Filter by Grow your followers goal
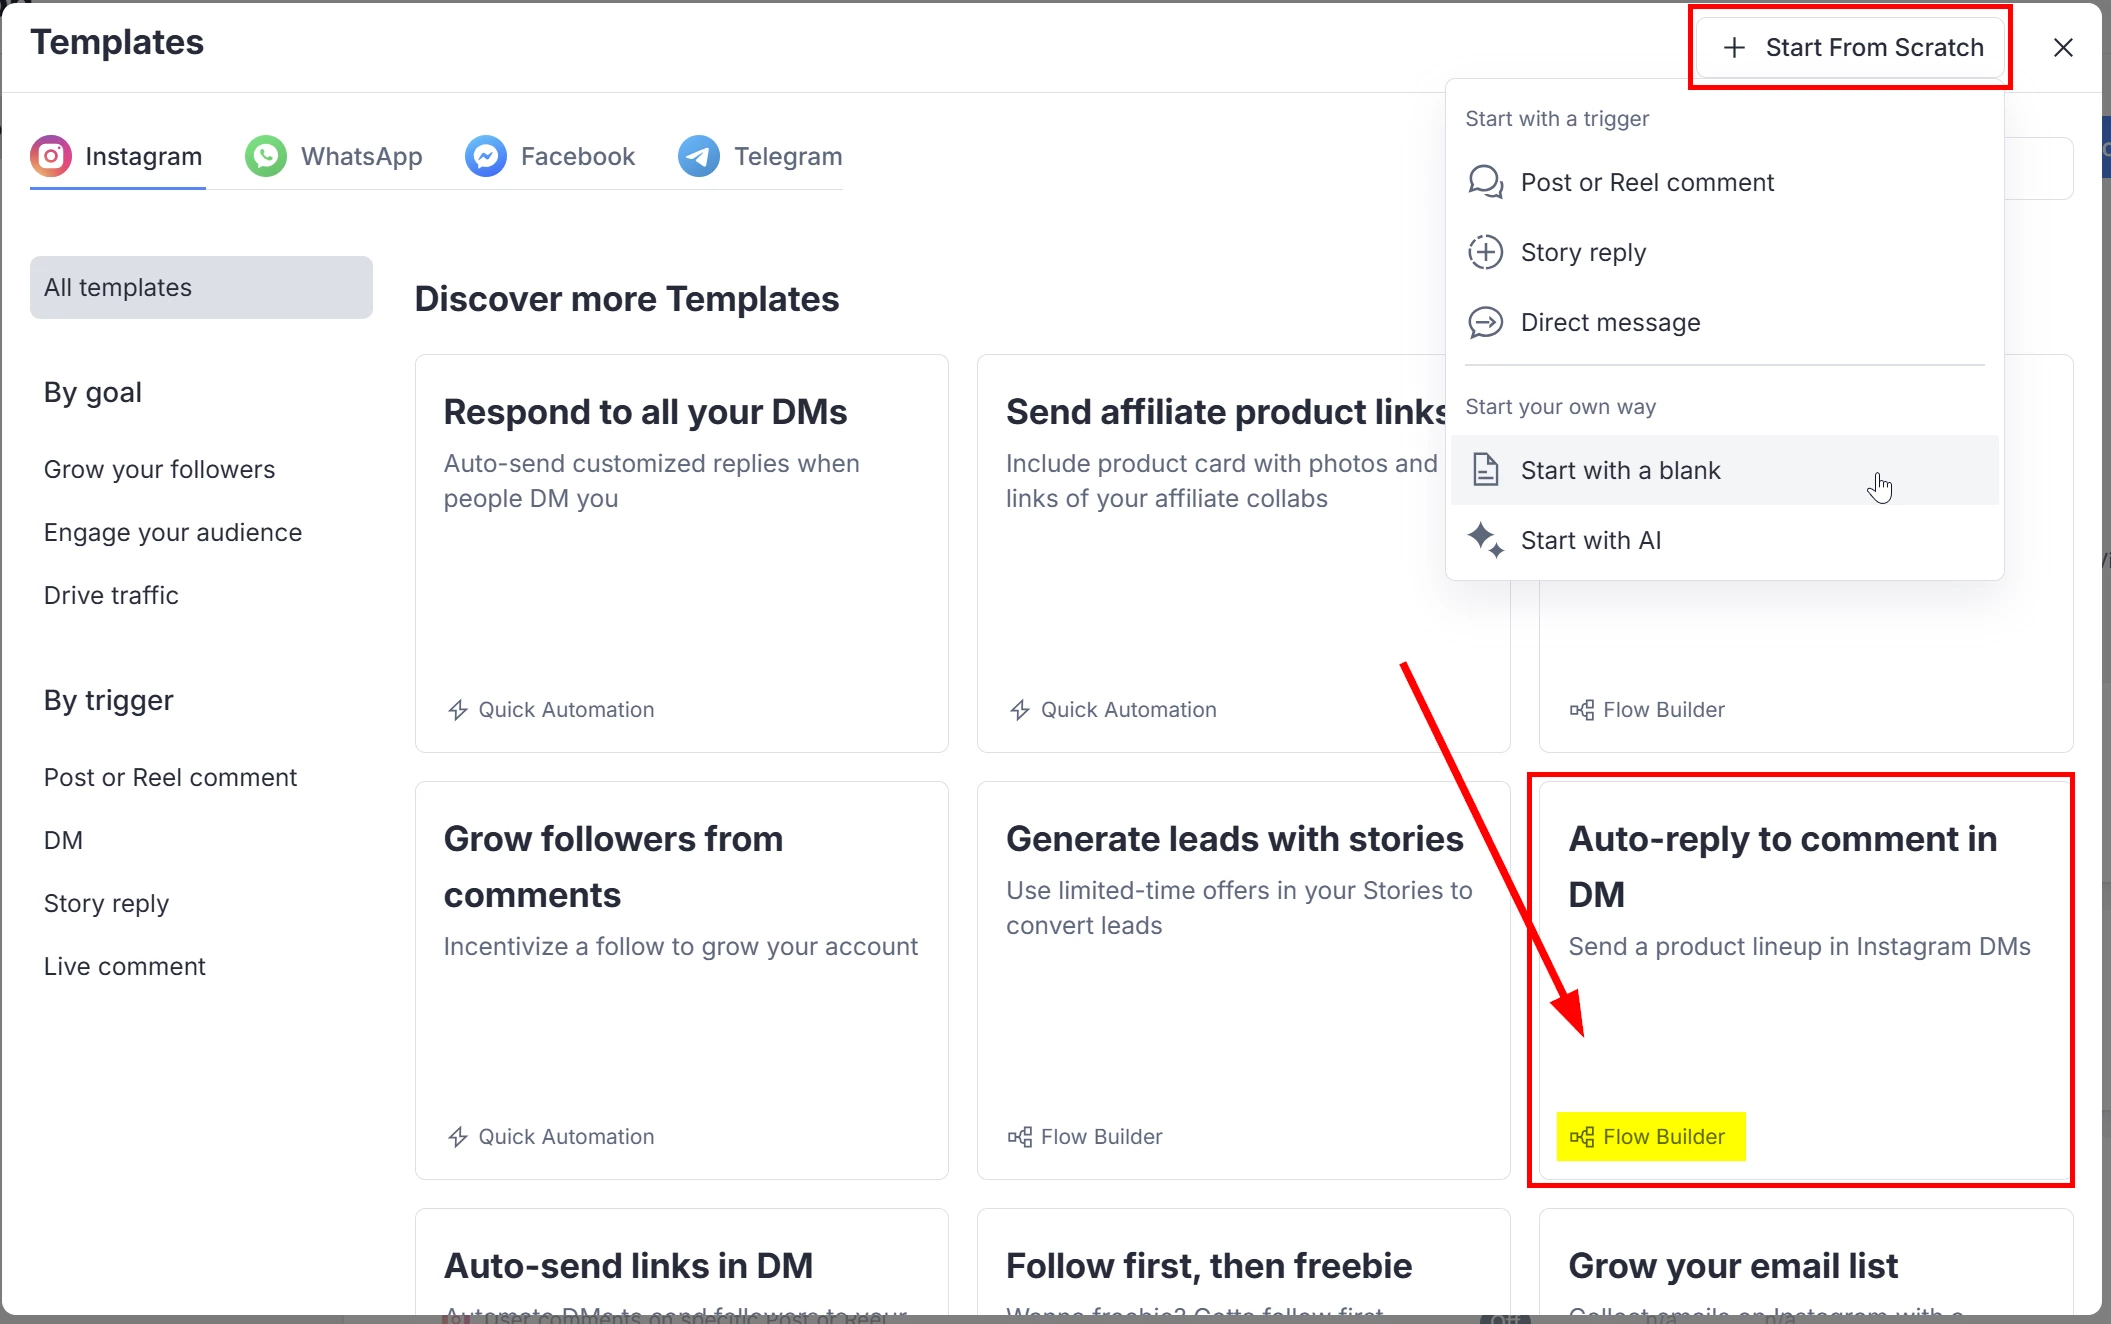Viewport: 2111px width, 1324px height. (159, 469)
